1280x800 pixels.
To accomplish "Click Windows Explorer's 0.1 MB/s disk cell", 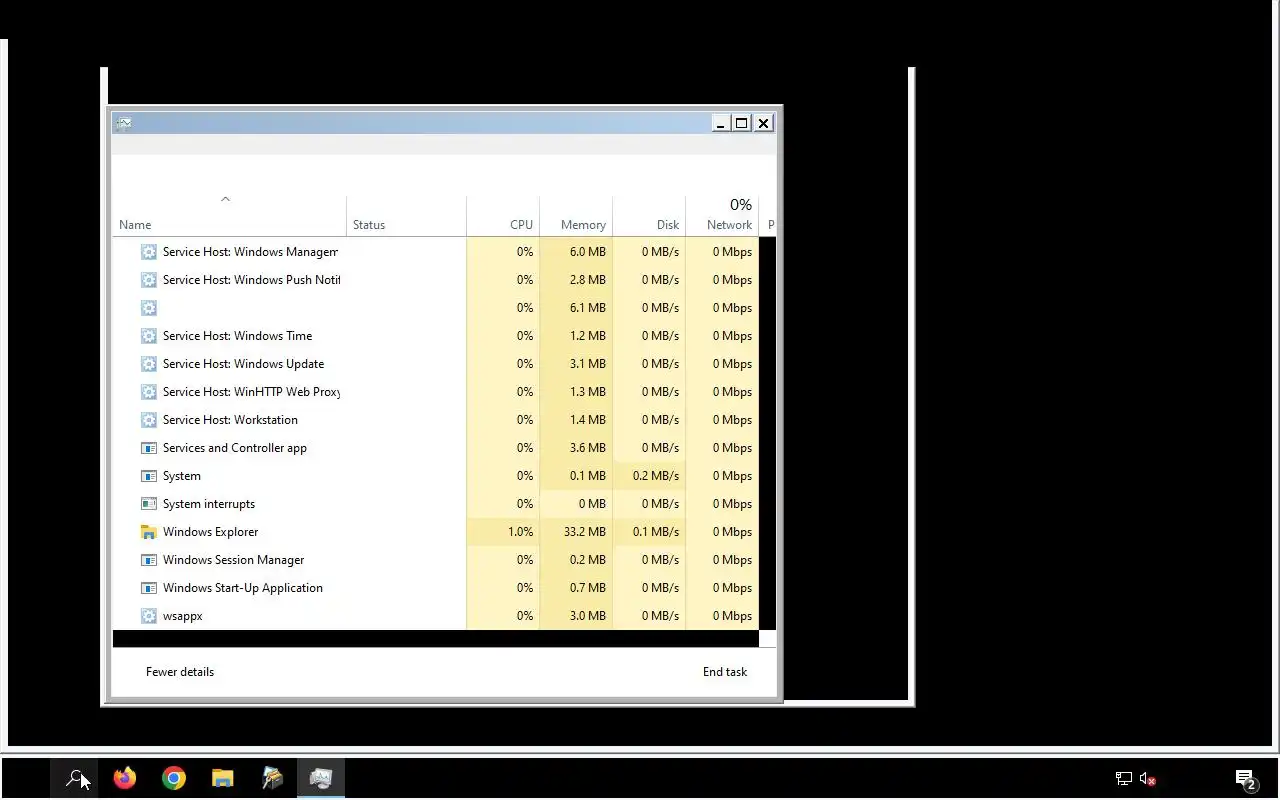I will (x=649, y=532).
